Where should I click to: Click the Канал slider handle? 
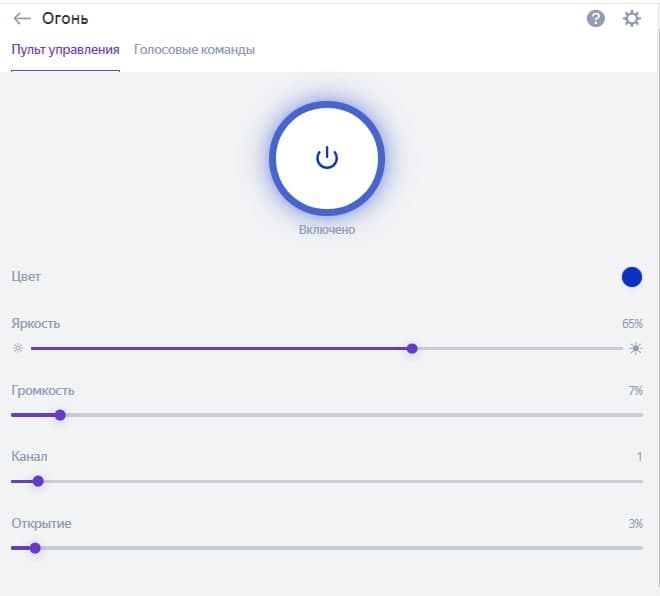pyautogui.click(x=38, y=481)
